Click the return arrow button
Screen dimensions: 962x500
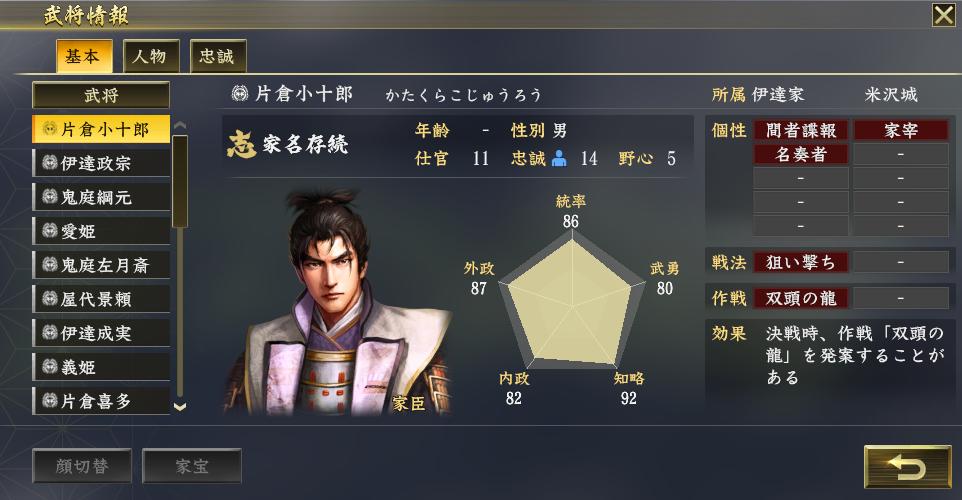907,467
